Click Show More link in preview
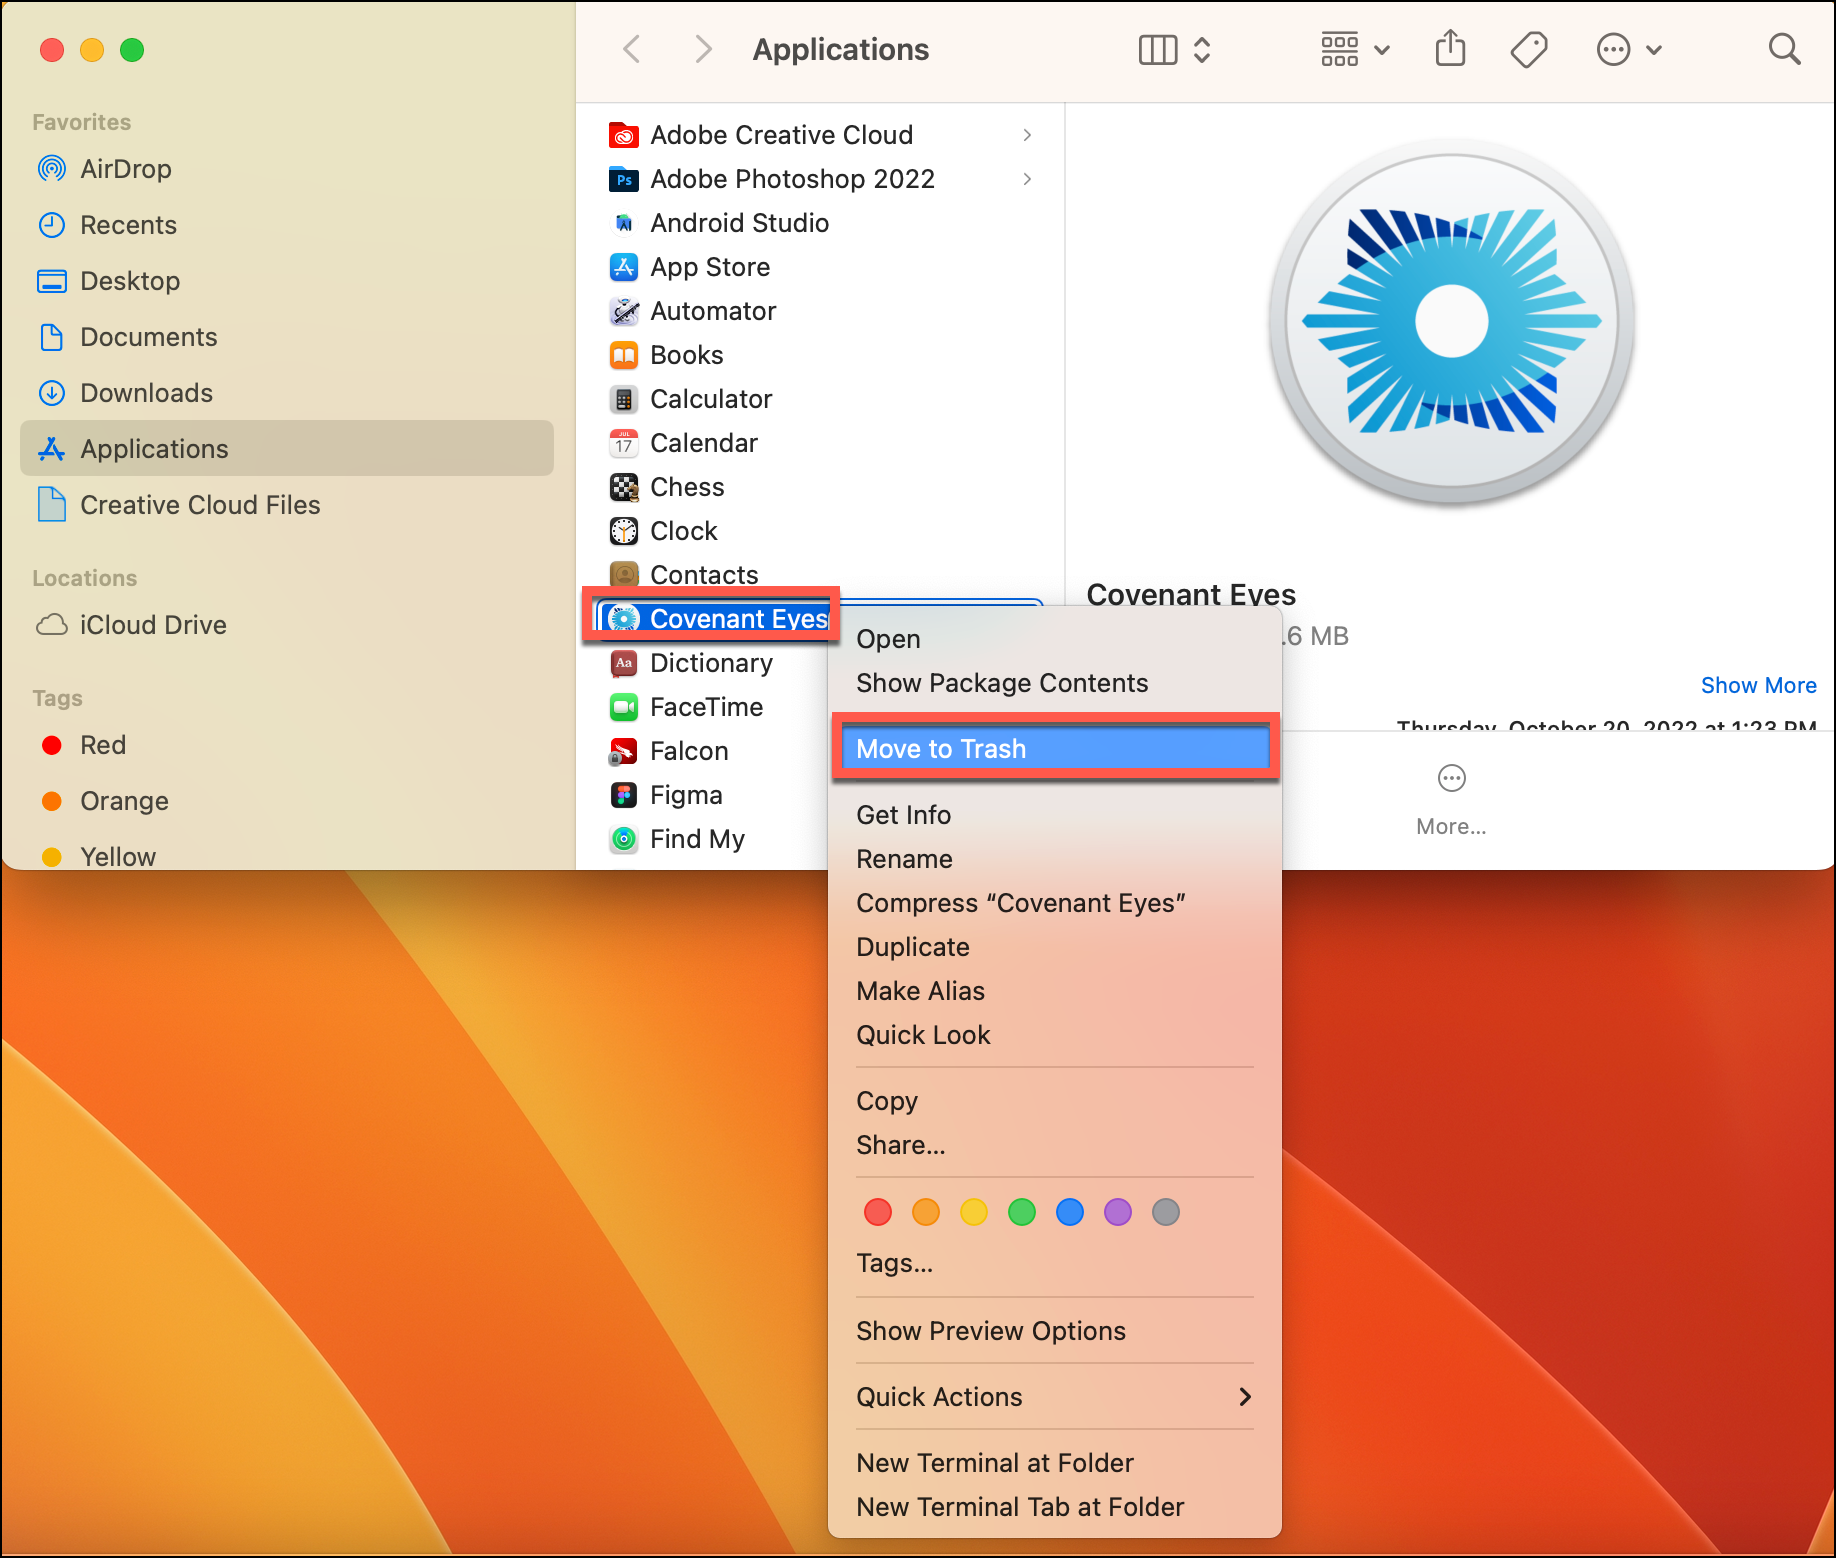Viewport: 1836px width, 1558px height. coord(1758,685)
